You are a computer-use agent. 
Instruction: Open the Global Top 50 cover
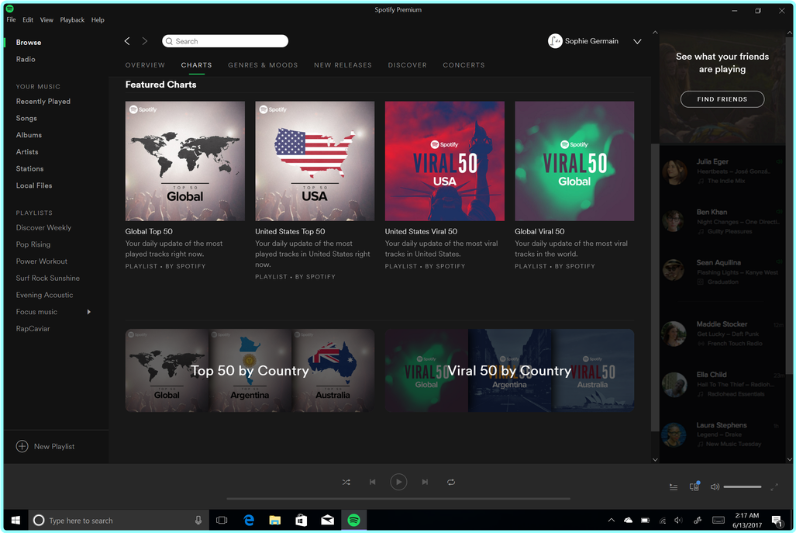185,161
